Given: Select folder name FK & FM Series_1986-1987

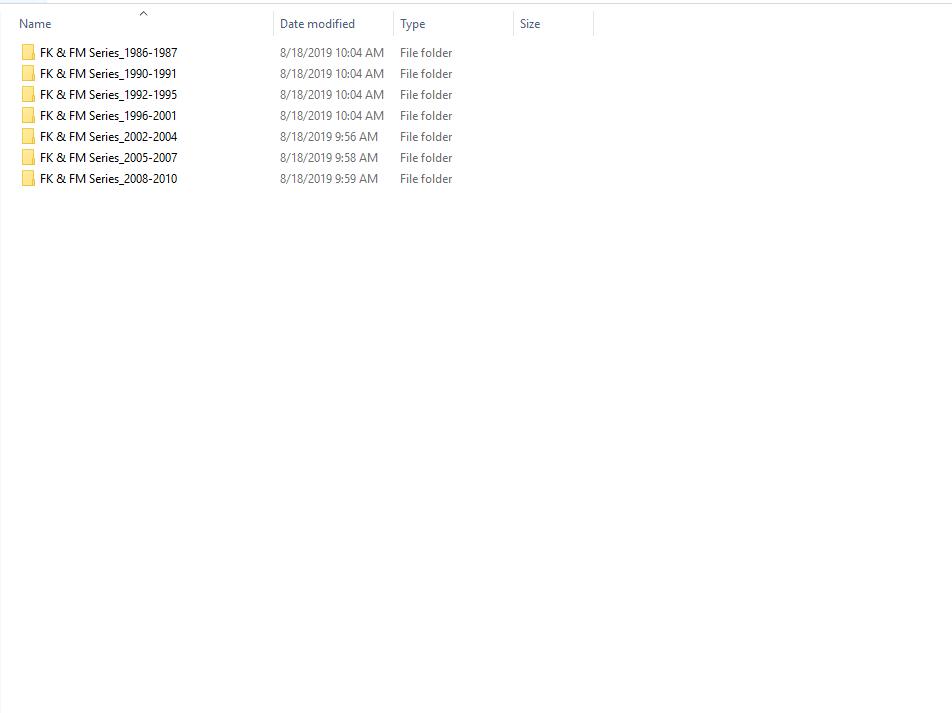Looking at the screenshot, I should tap(109, 53).
